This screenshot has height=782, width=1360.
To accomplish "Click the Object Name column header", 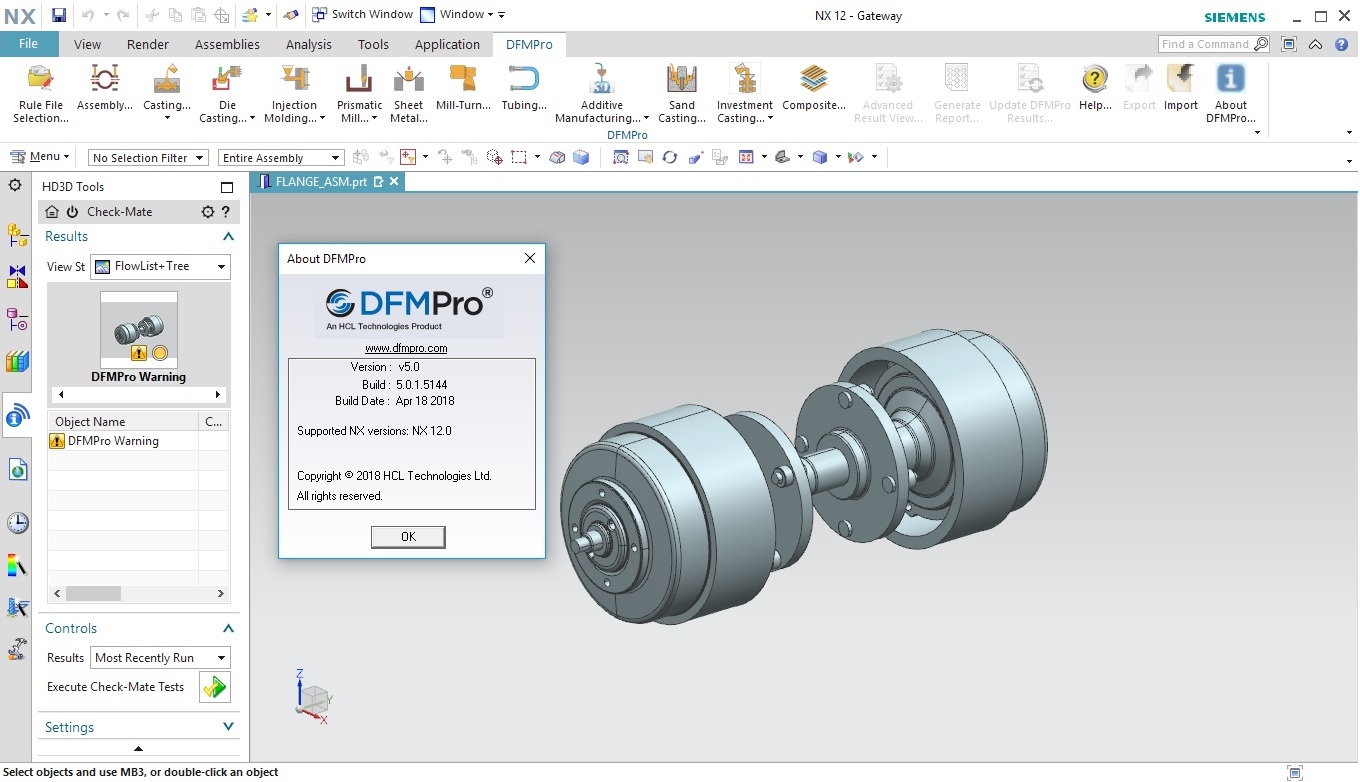I will point(123,422).
